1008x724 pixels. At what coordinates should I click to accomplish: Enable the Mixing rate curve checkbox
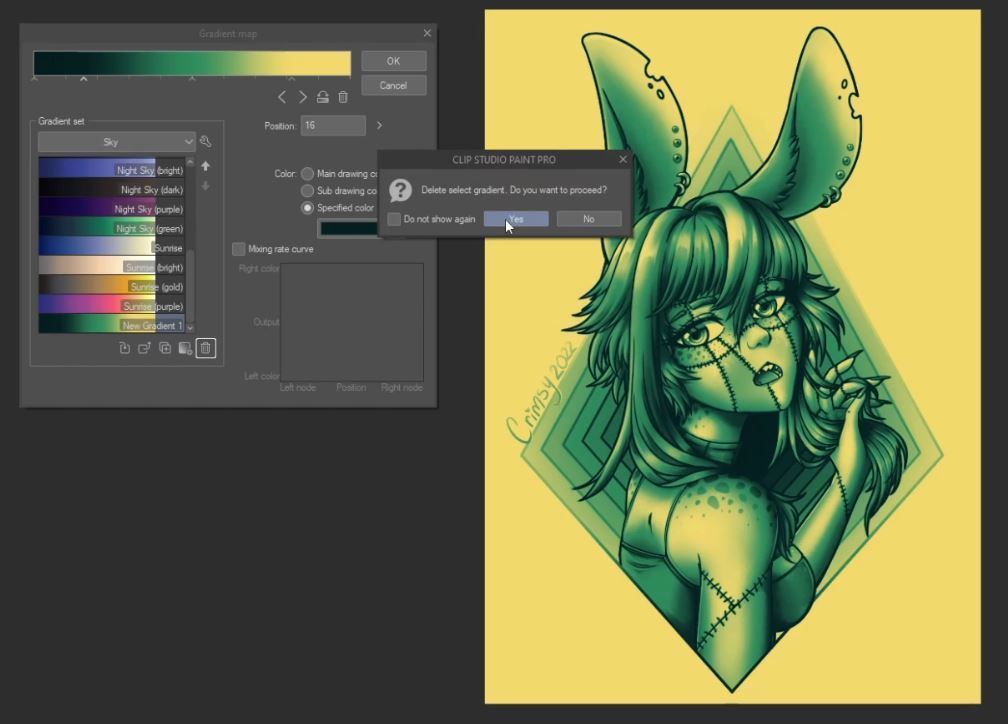click(x=239, y=249)
